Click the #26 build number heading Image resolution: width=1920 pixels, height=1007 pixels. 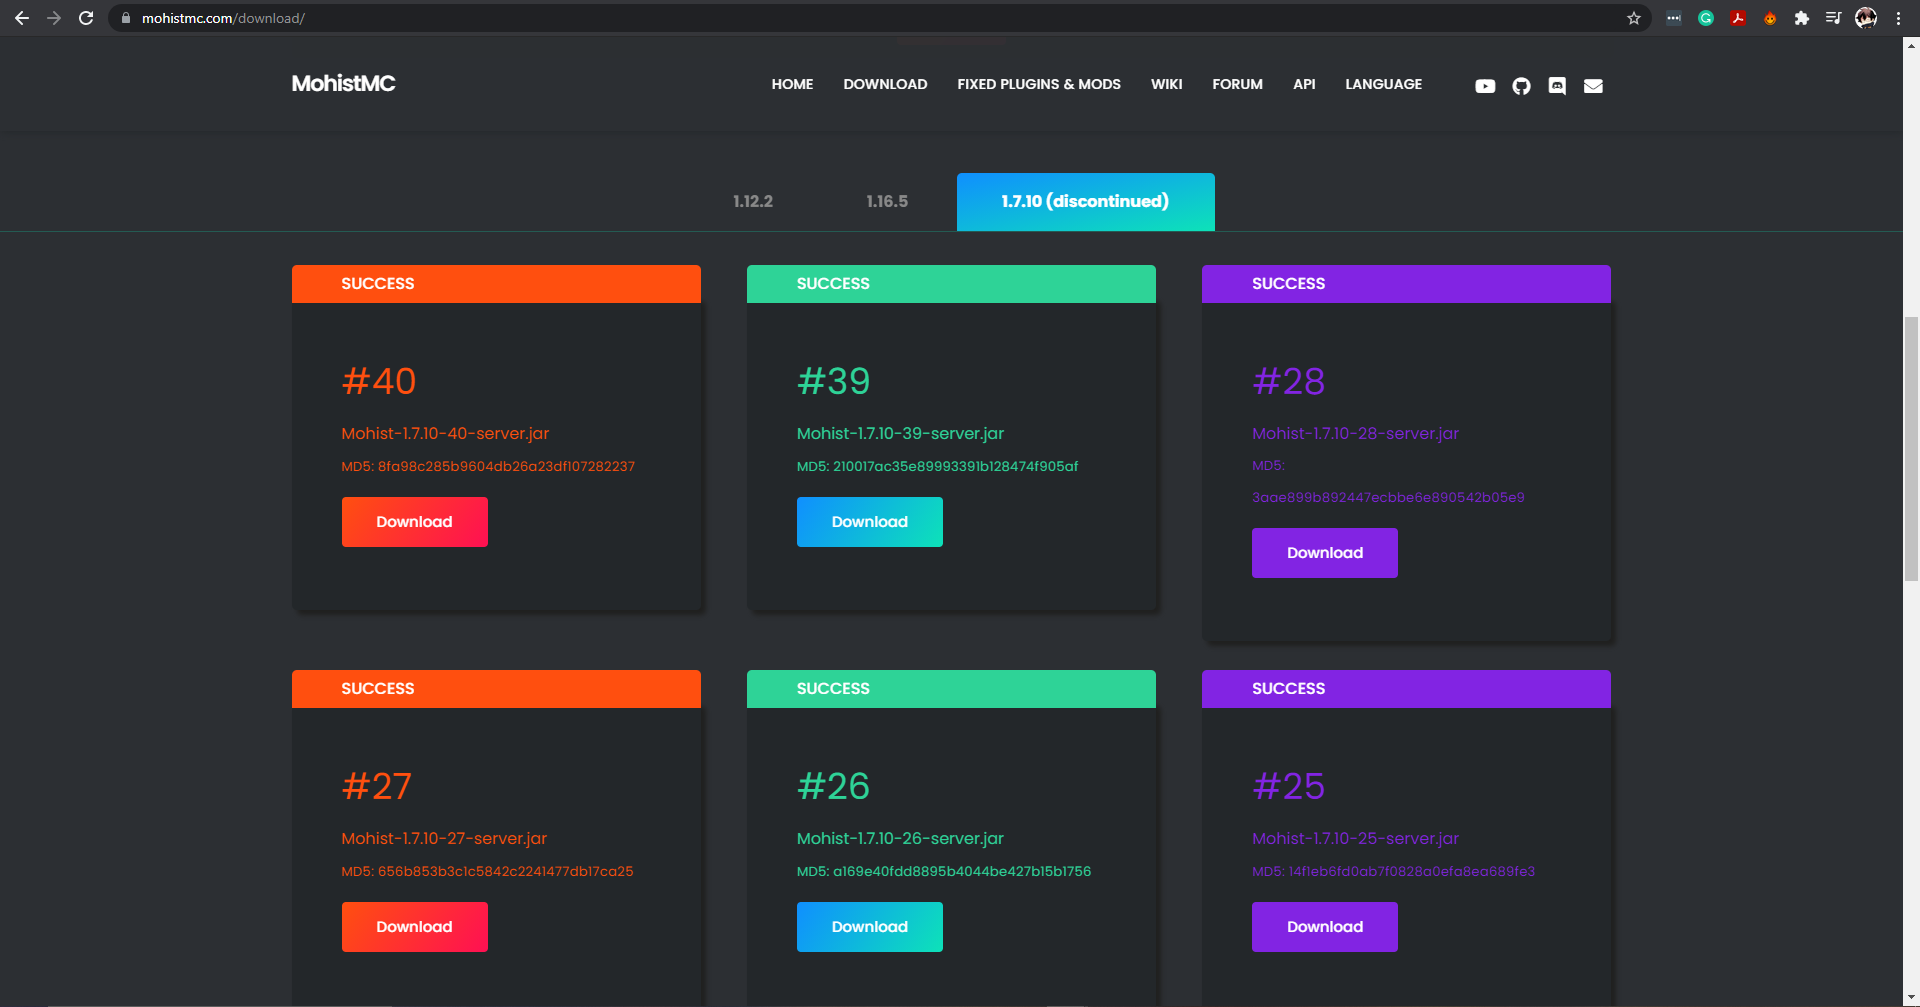(x=833, y=786)
